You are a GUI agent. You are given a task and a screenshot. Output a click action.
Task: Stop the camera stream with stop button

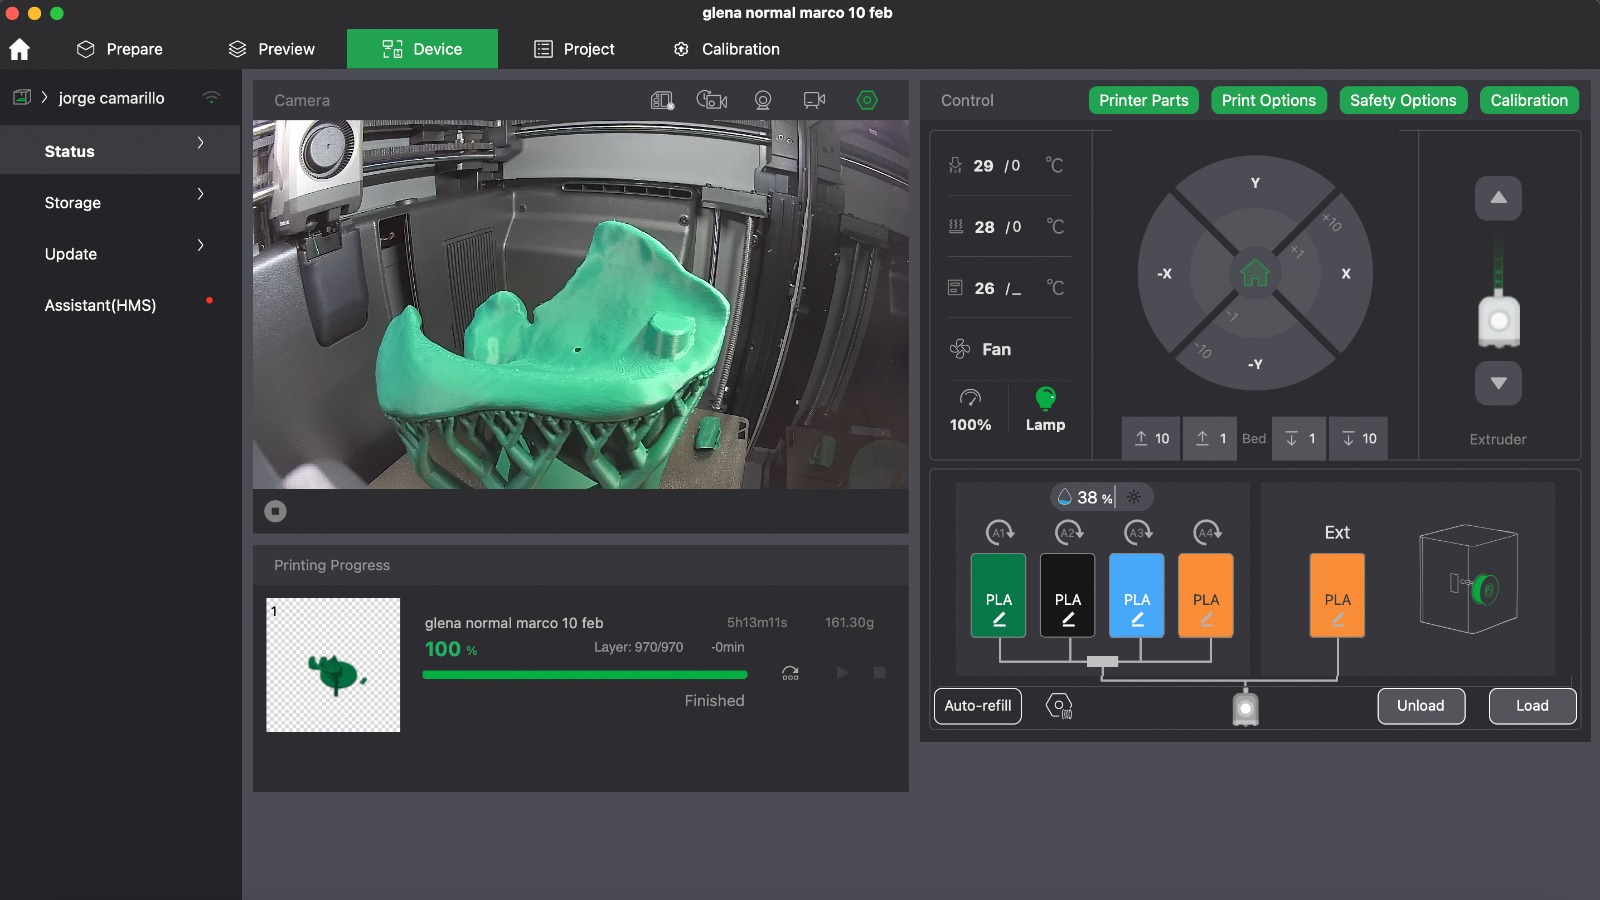click(x=275, y=511)
